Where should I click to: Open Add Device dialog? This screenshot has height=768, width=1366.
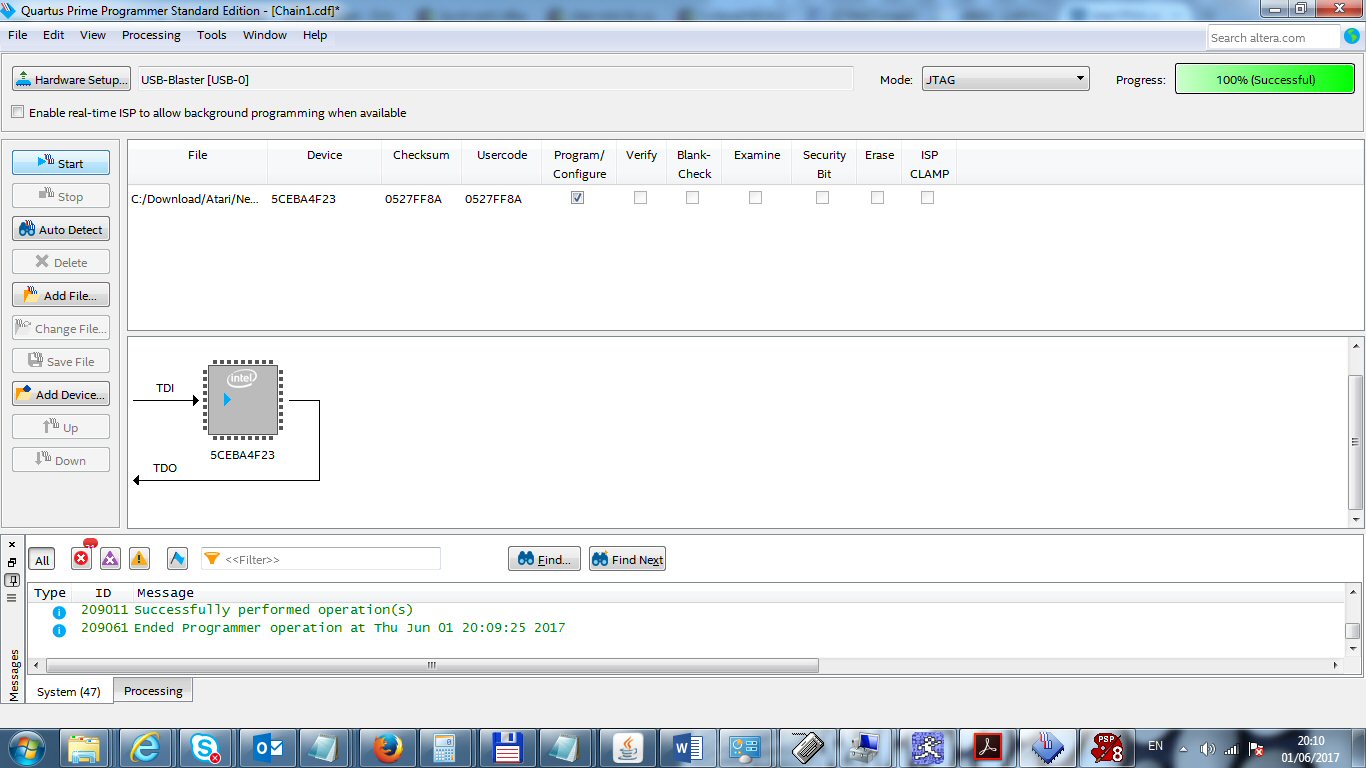[61, 394]
